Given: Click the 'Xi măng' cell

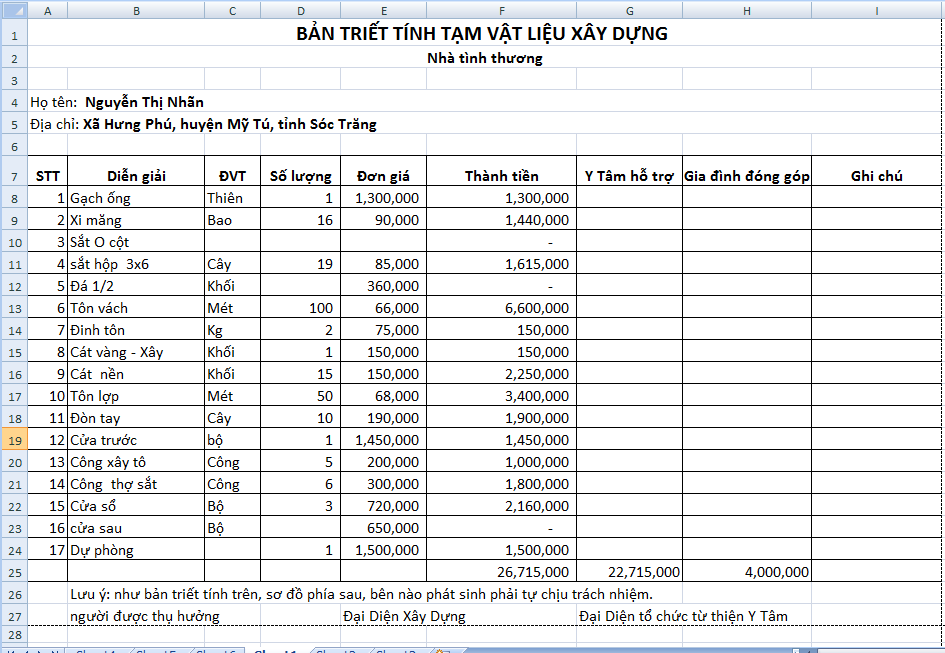Looking at the screenshot, I should [x=136, y=220].
